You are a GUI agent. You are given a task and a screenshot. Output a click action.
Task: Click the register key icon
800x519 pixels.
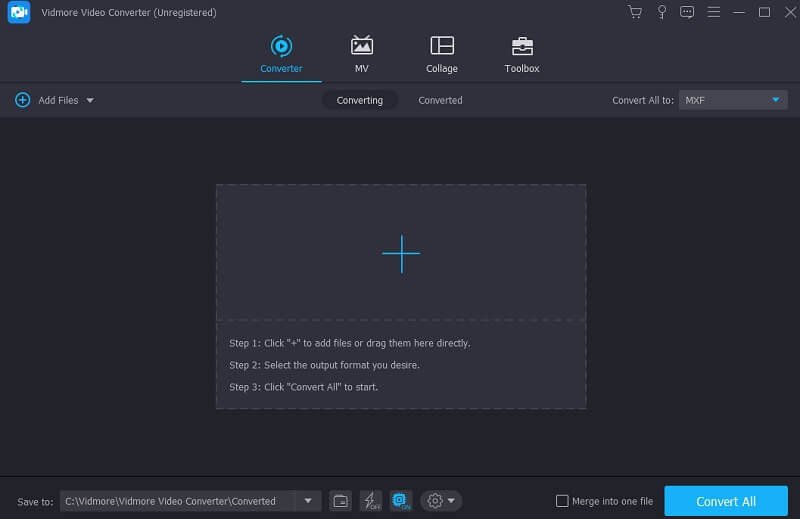[x=661, y=12]
